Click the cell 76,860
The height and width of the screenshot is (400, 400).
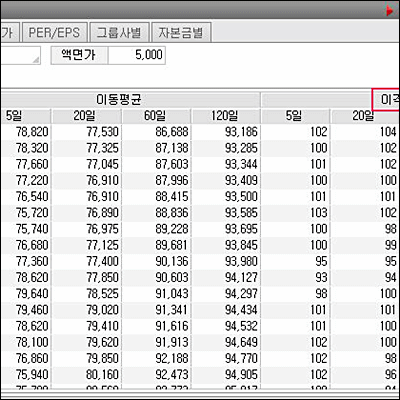pos(25,358)
